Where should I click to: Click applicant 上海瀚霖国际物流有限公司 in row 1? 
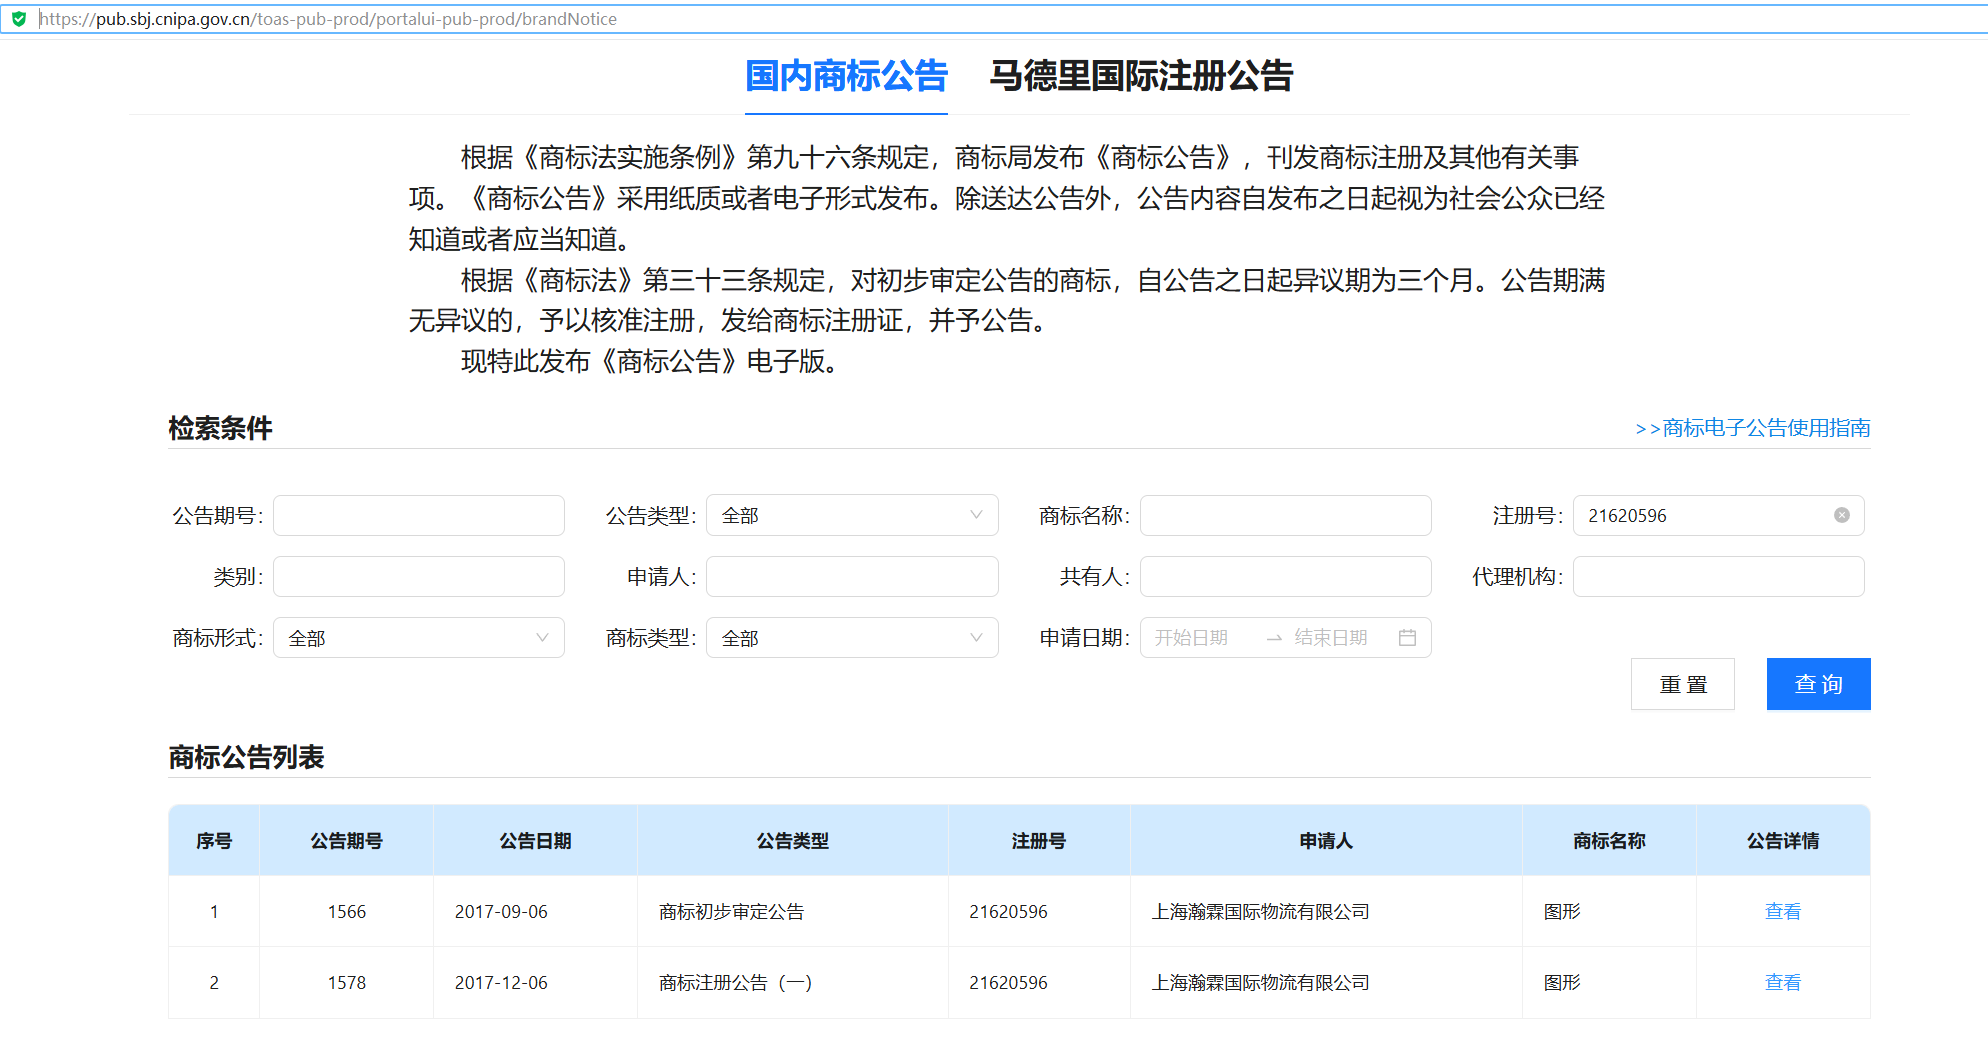pyautogui.click(x=1260, y=911)
